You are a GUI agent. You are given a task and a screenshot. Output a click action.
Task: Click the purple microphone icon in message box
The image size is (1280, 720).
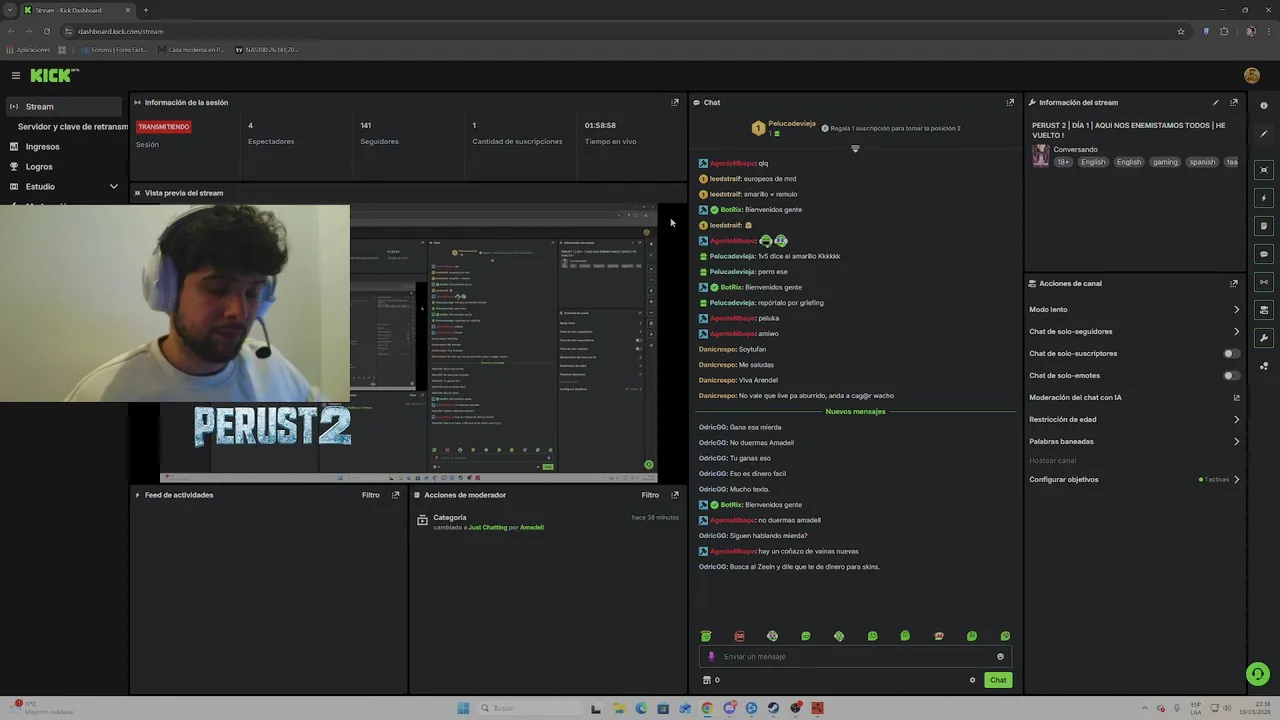[711, 657]
